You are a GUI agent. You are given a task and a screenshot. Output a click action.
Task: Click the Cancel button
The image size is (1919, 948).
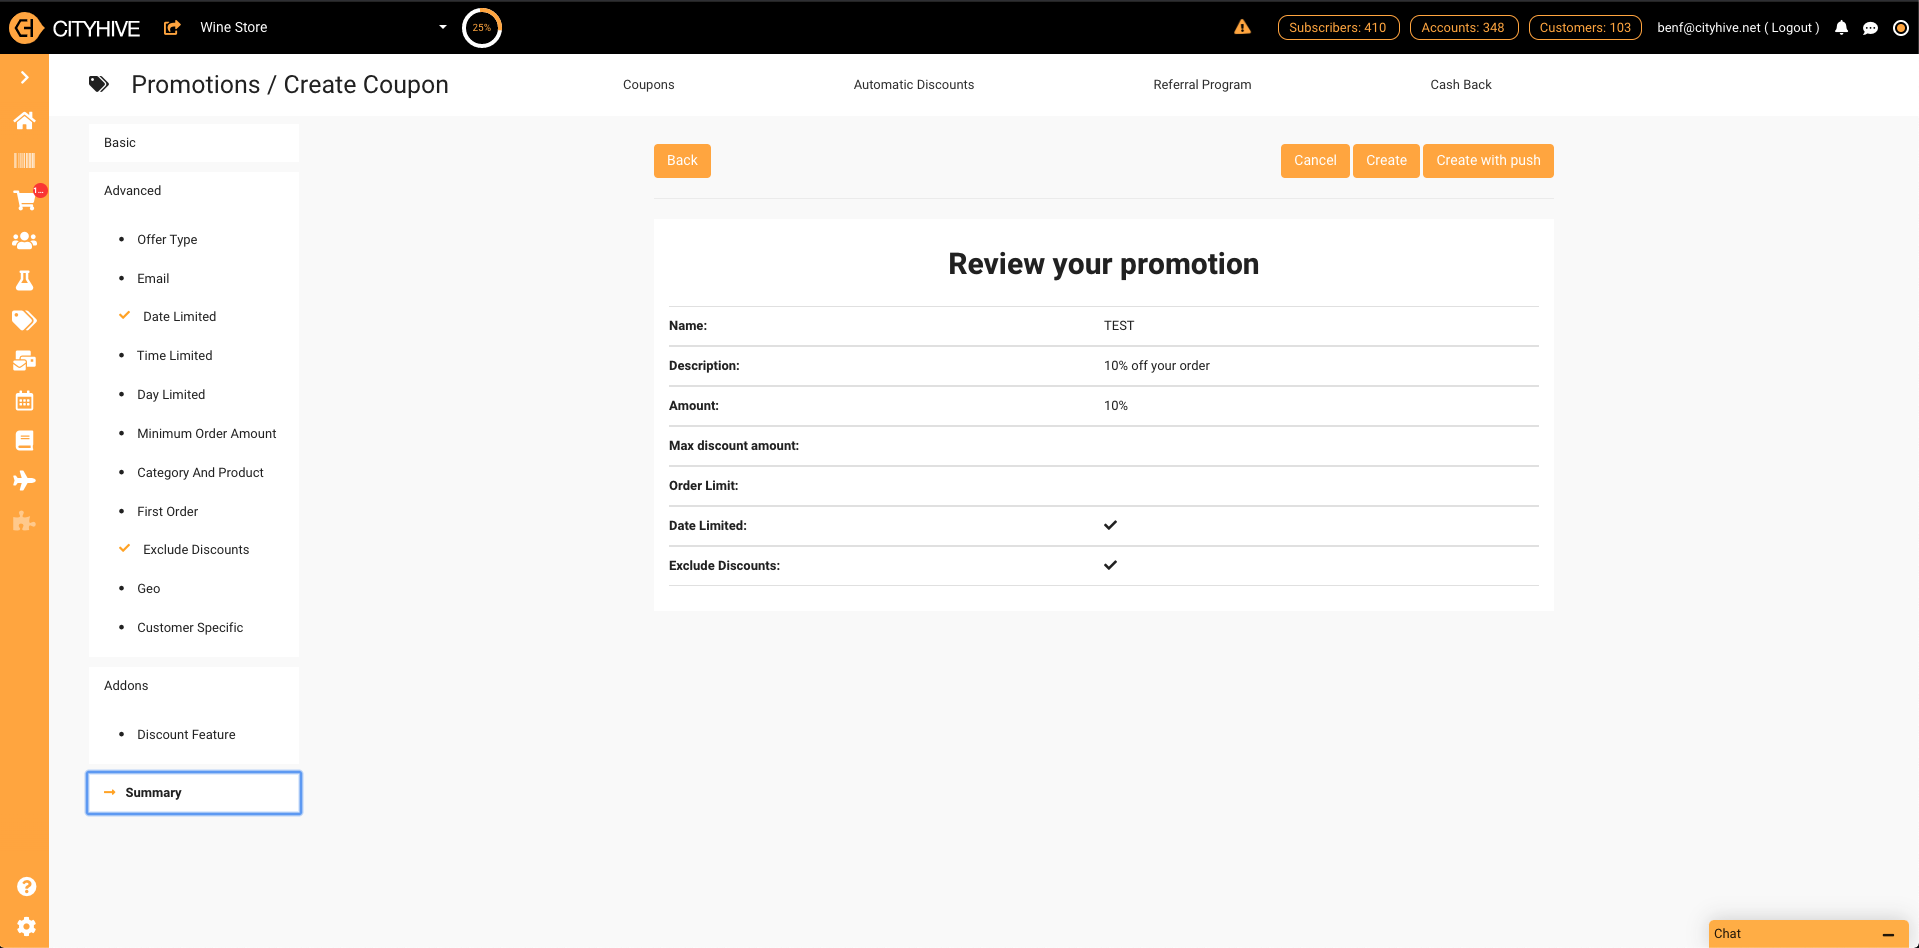coord(1315,161)
